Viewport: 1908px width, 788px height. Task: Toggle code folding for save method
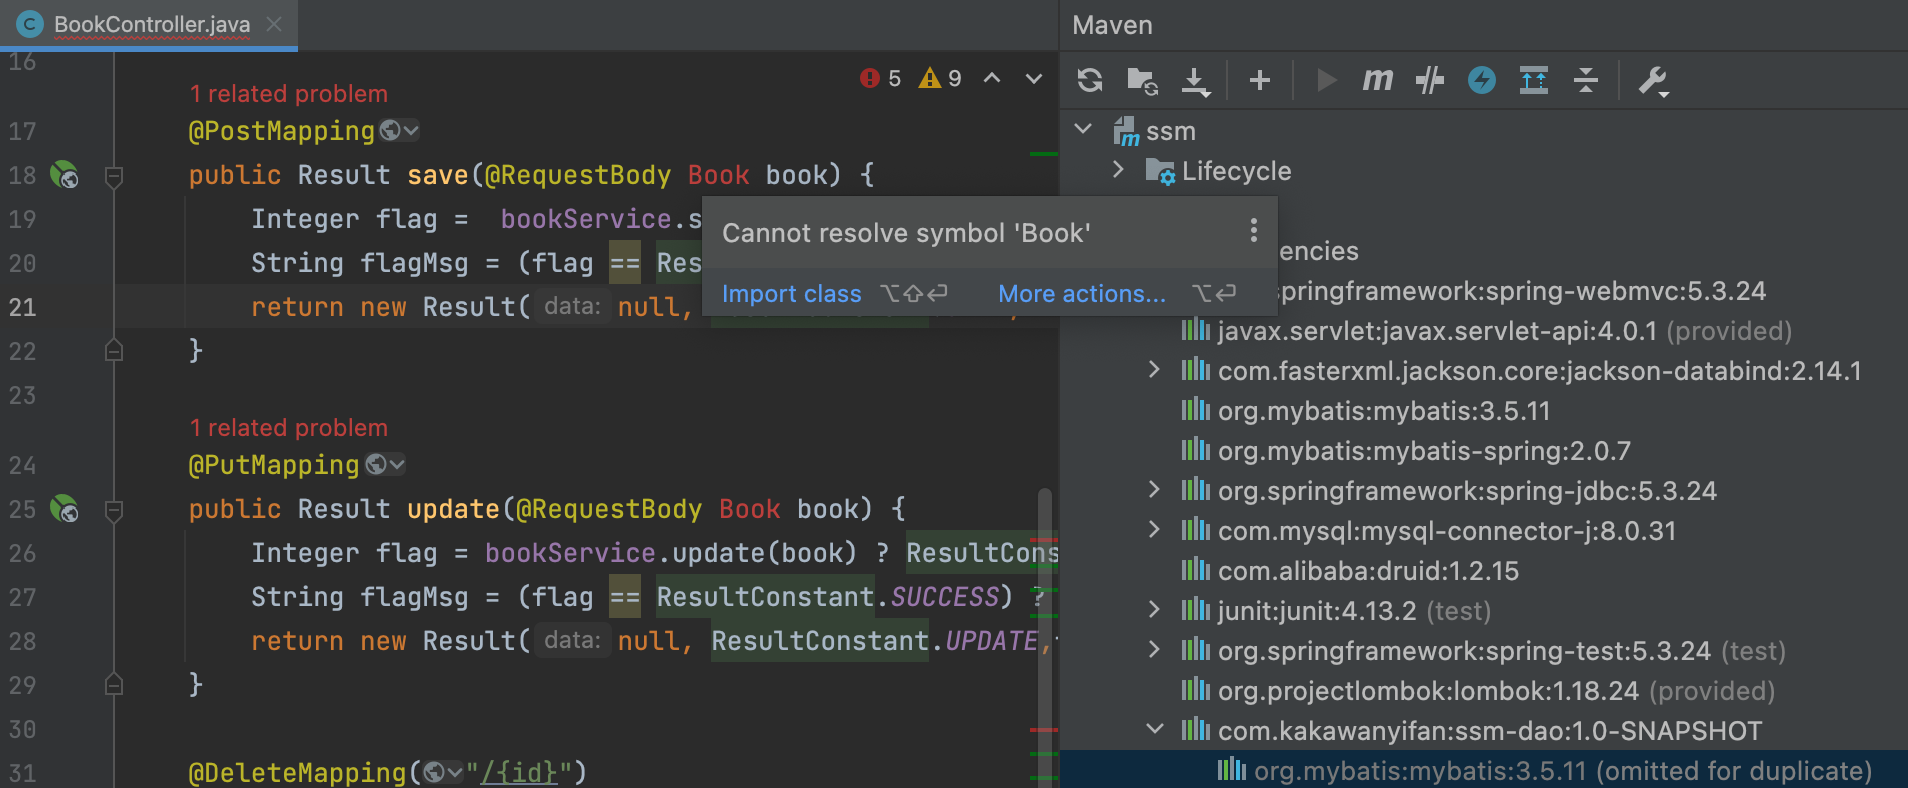point(114,176)
